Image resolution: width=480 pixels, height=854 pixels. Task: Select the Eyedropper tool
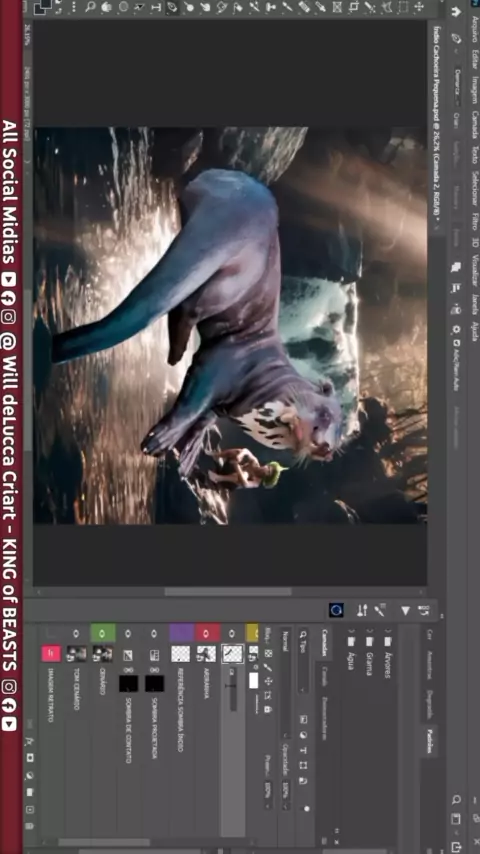[x=320, y=8]
